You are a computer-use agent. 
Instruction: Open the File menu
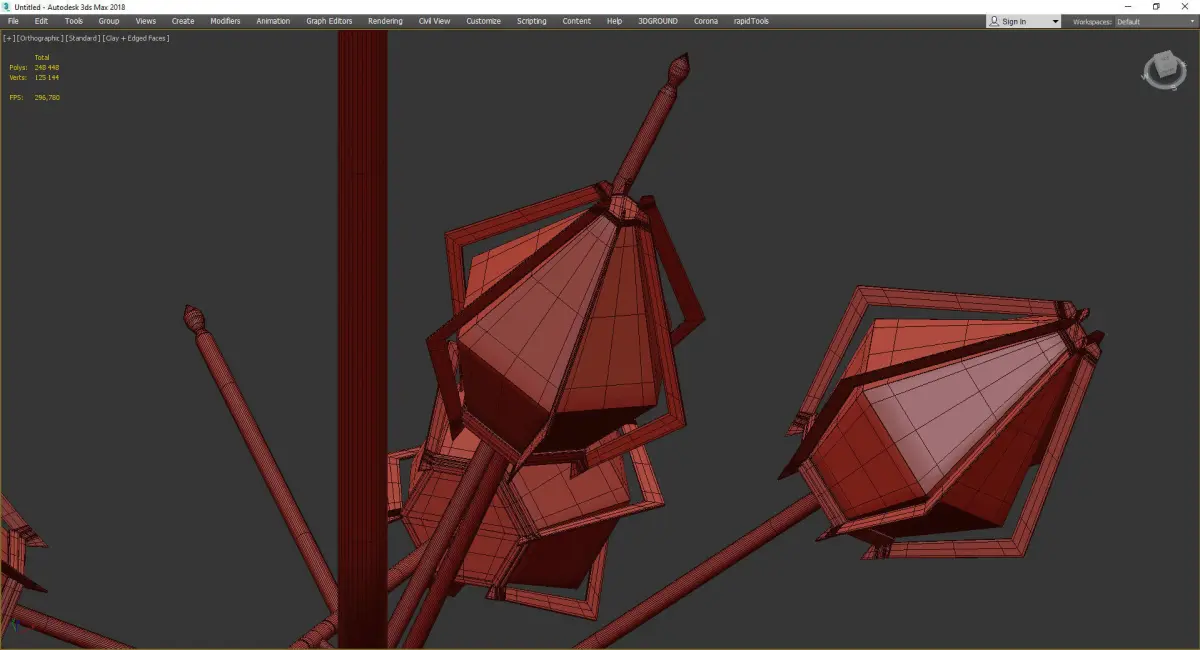[13, 21]
